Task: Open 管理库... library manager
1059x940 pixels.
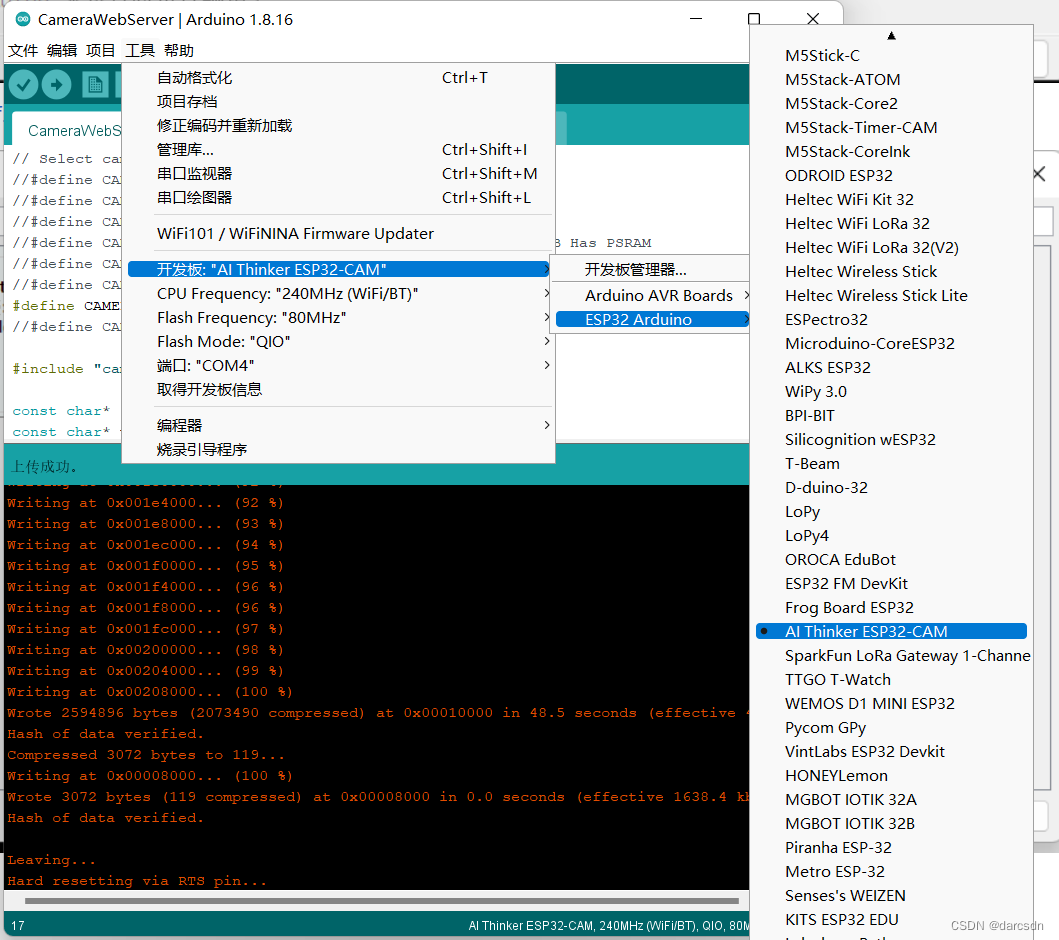Action: [338, 150]
